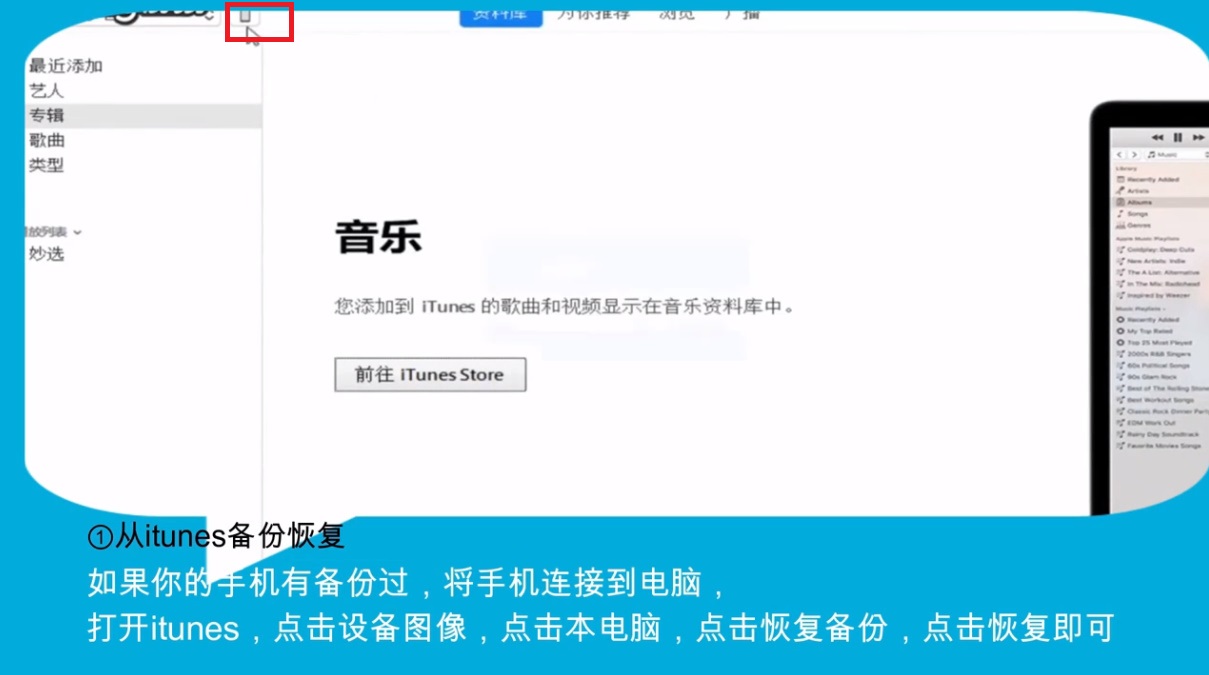
Task: Select 艺人 in the sidebar
Action: tap(46, 91)
